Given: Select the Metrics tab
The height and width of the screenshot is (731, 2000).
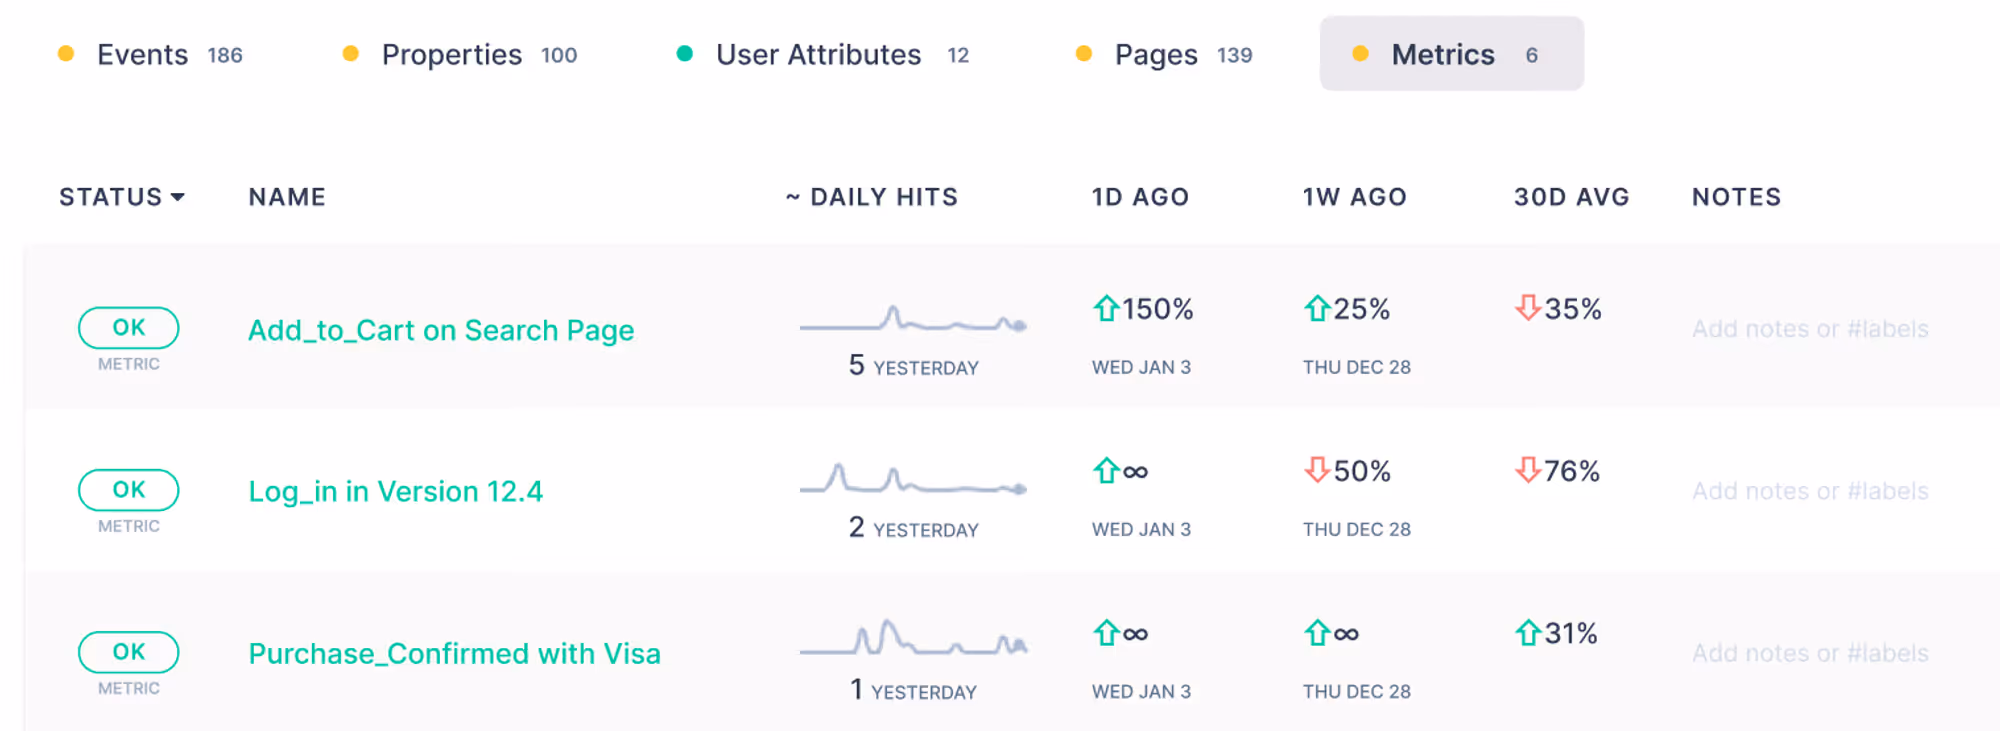Looking at the screenshot, I should coord(1451,54).
